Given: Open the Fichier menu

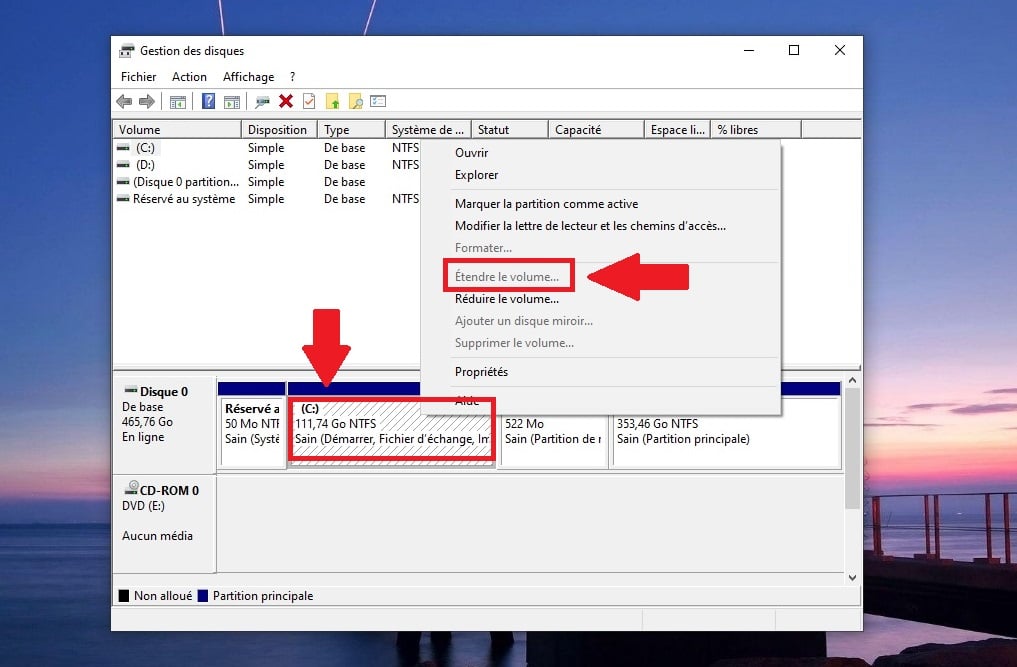Looking at the screenshot, I should point(138,76).
